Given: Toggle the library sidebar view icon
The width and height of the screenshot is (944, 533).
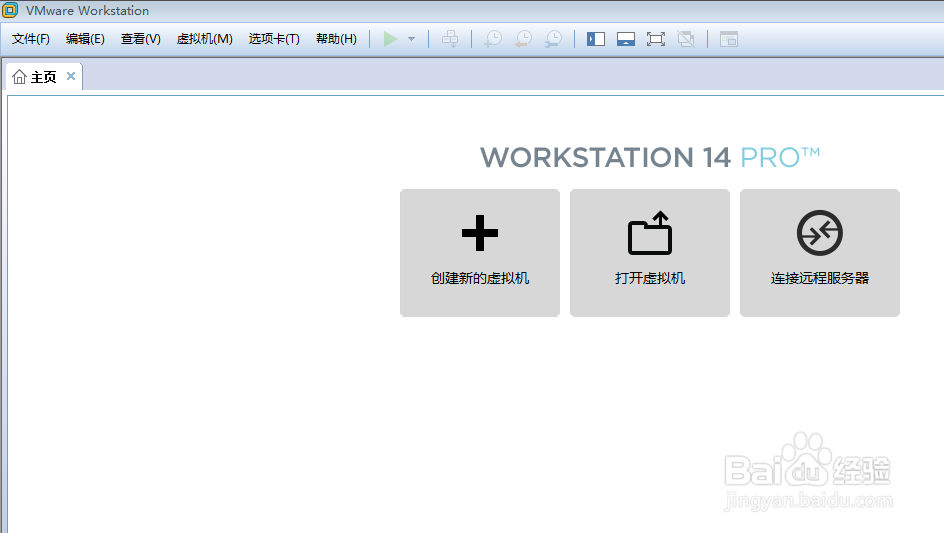Looking at the screenshot, I should tap(595, 39).
